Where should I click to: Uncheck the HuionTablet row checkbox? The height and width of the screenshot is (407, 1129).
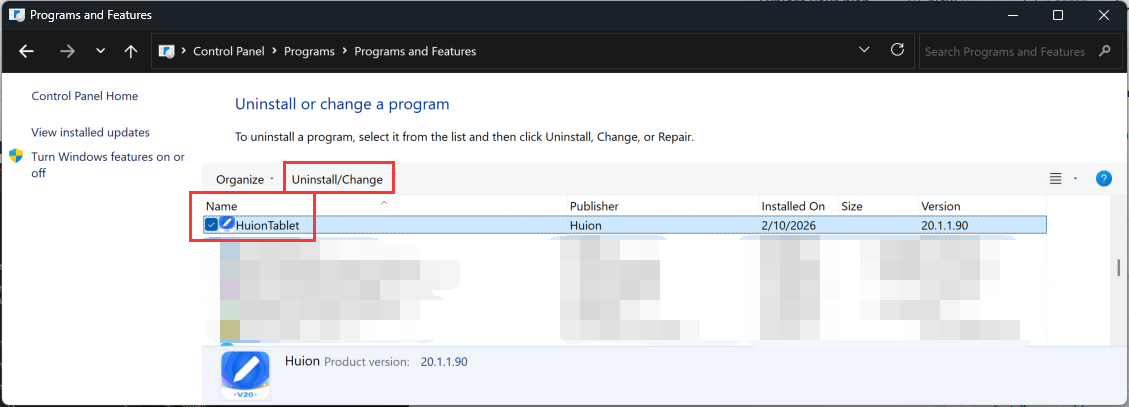211,225
